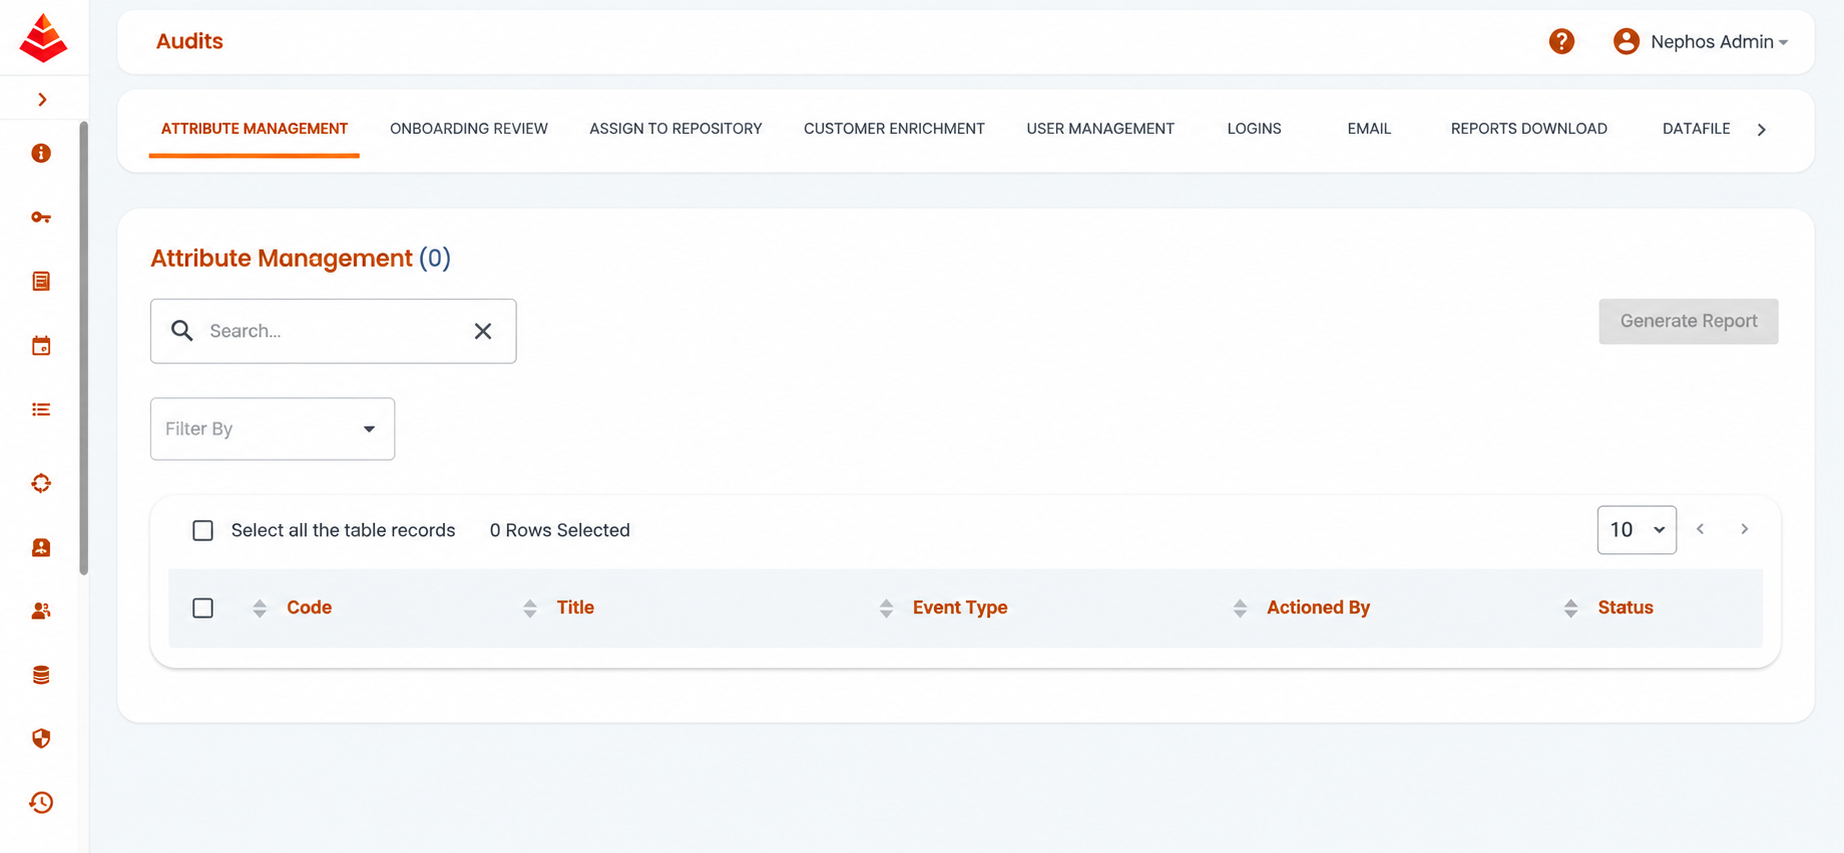Open the users group sidebar icon
The width and height of the screenshot is (1844, 853).
coord(41,611)
